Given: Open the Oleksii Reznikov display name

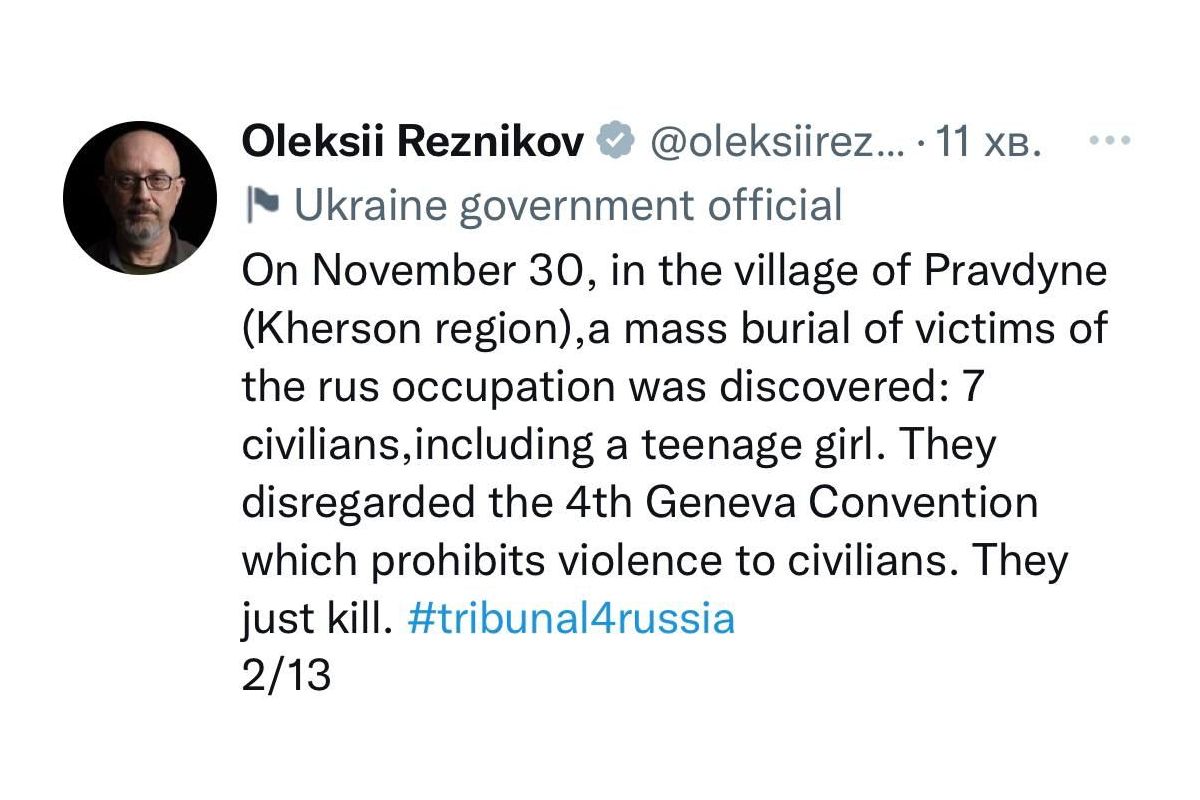Looking at the screenshot, I should pos(412,145).
